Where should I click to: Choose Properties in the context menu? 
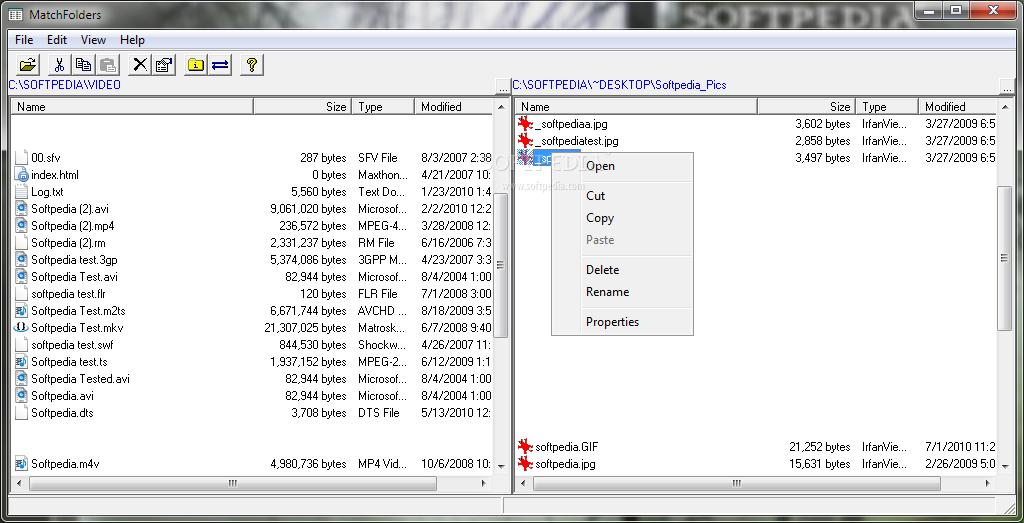622,322
